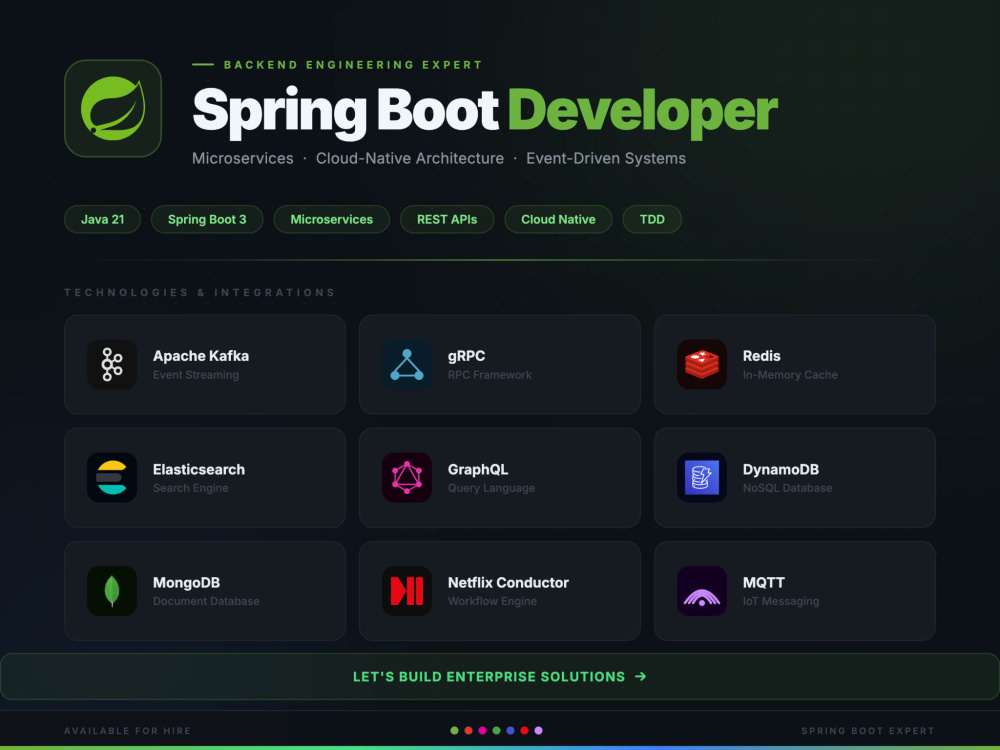Select the Java 21 tag
The image size is (1000, 750).
(x=103, y=219)
